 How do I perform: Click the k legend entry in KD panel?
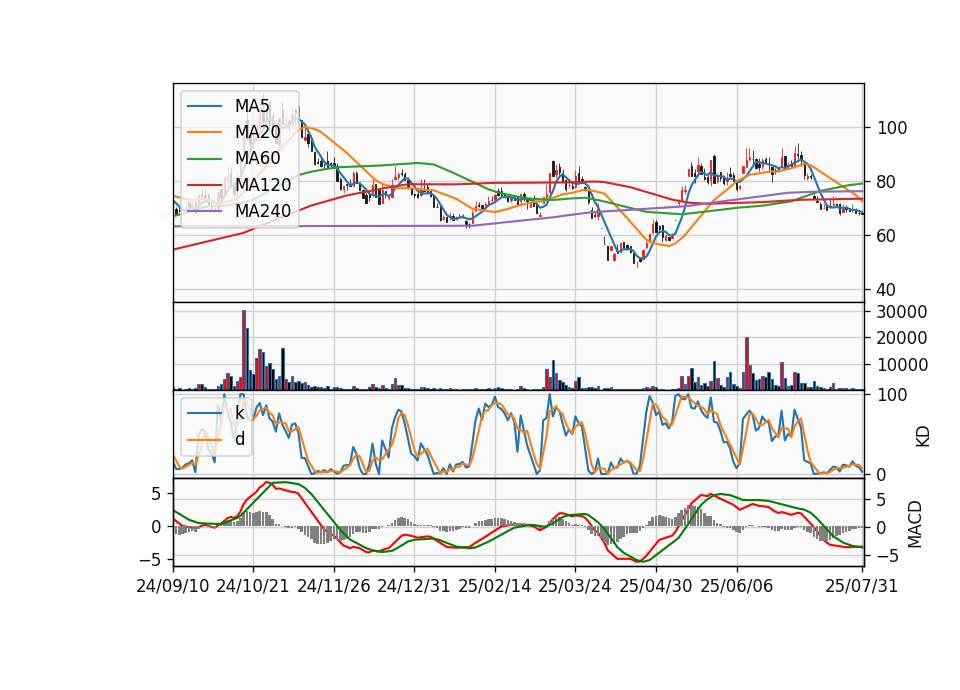coord(240,413)
